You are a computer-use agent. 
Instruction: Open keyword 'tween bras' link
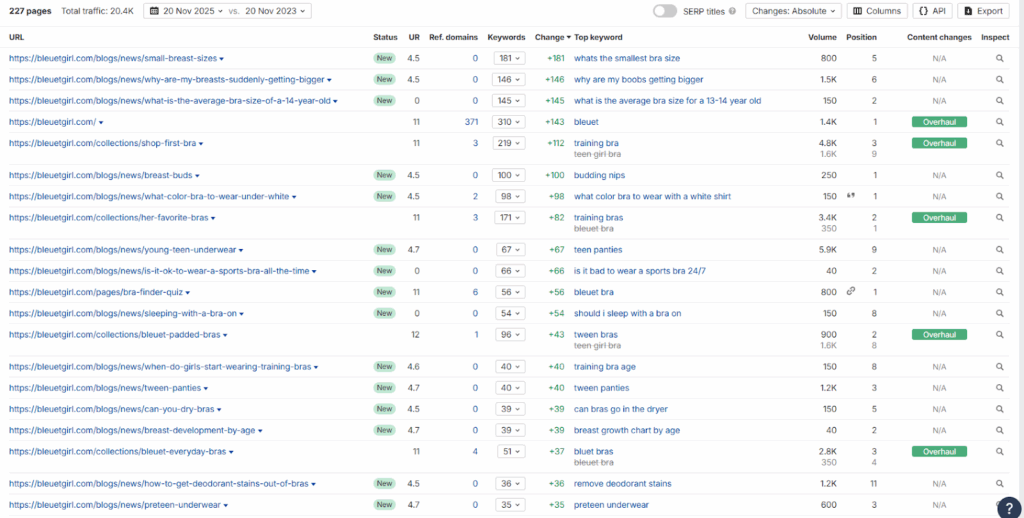(x=596, y=334)
